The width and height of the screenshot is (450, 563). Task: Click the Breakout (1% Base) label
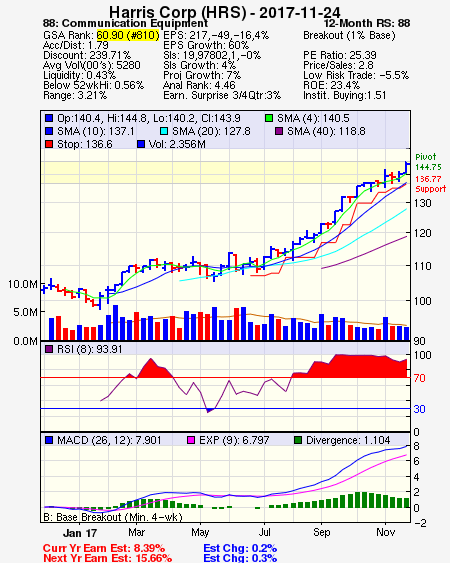349,35
